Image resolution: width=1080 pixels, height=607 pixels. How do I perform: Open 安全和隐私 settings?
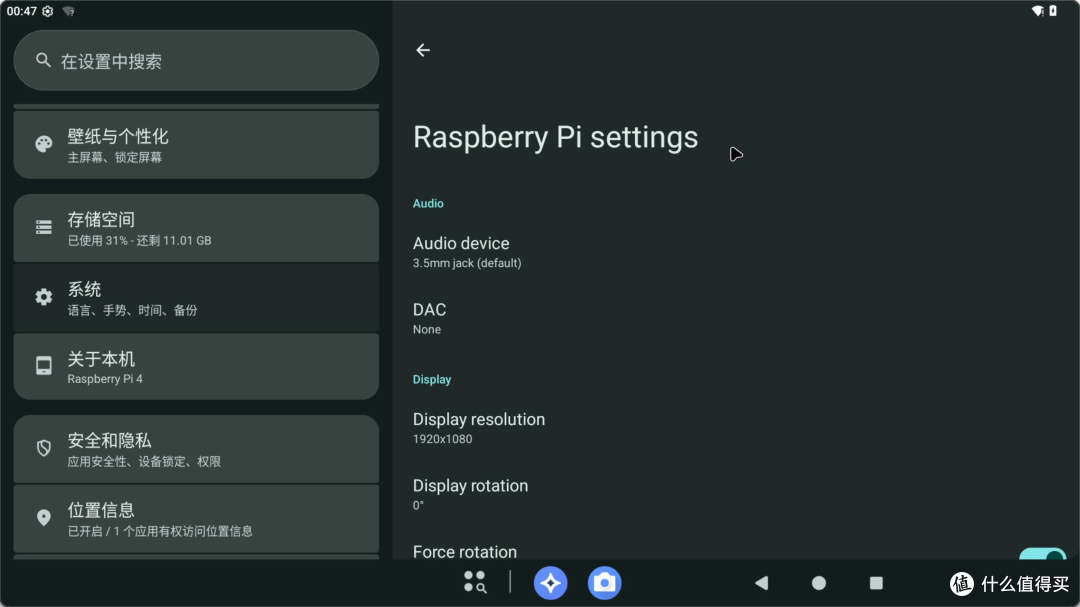196,449
